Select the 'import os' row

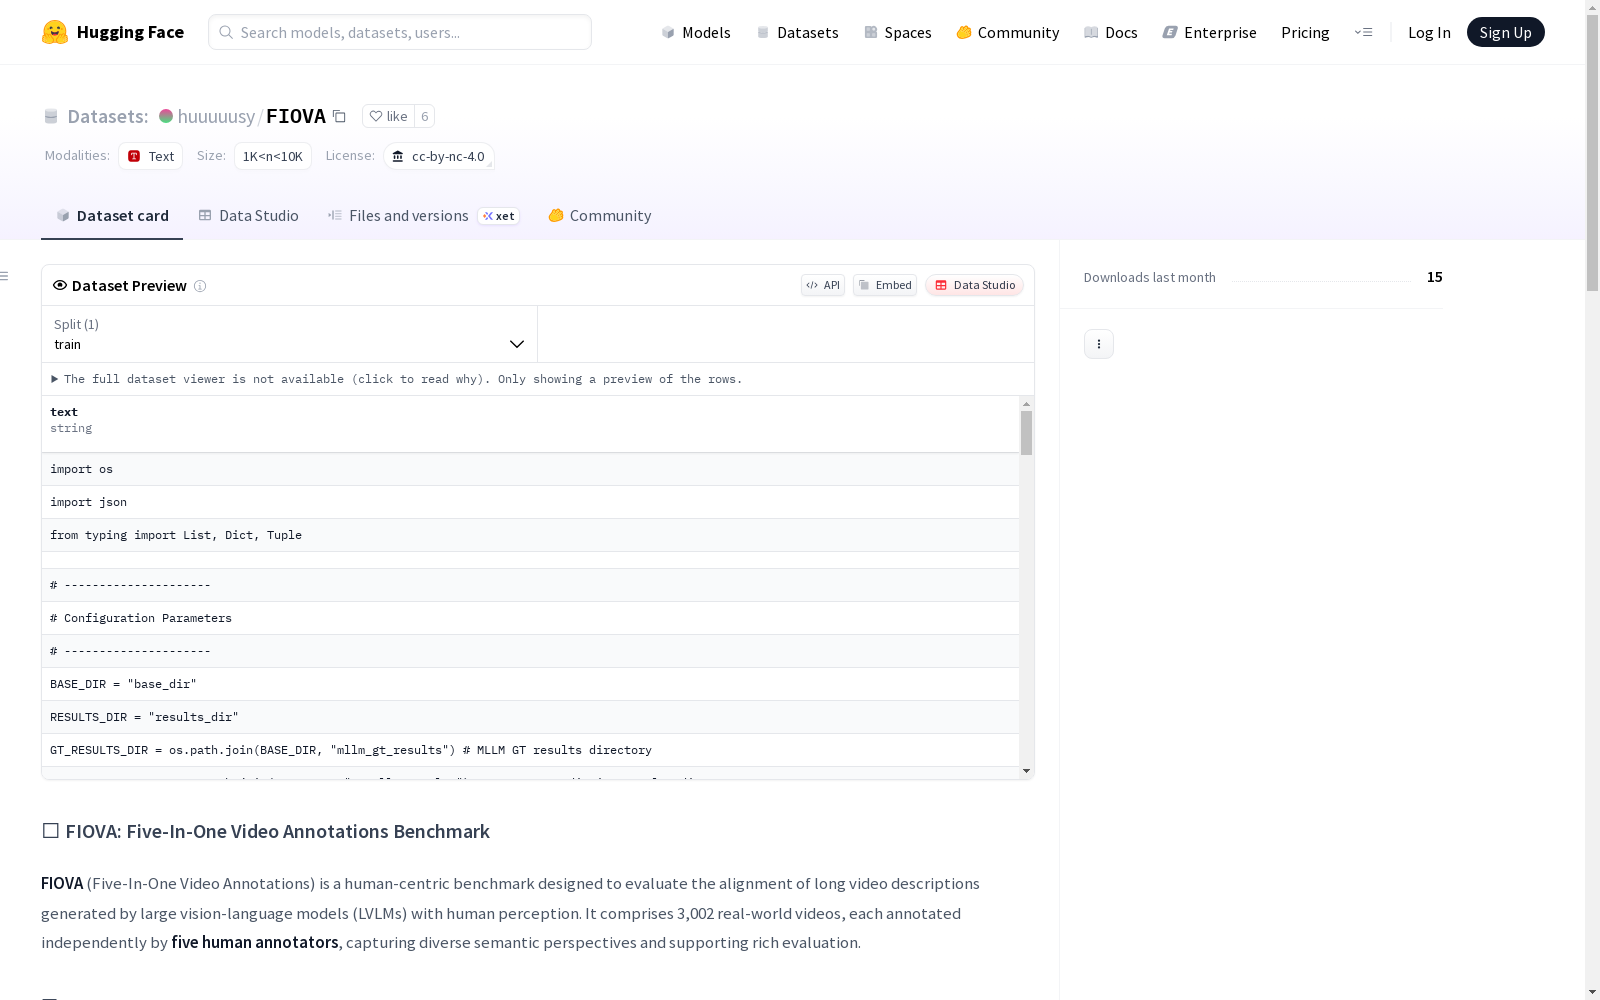(x=530, y=469)
